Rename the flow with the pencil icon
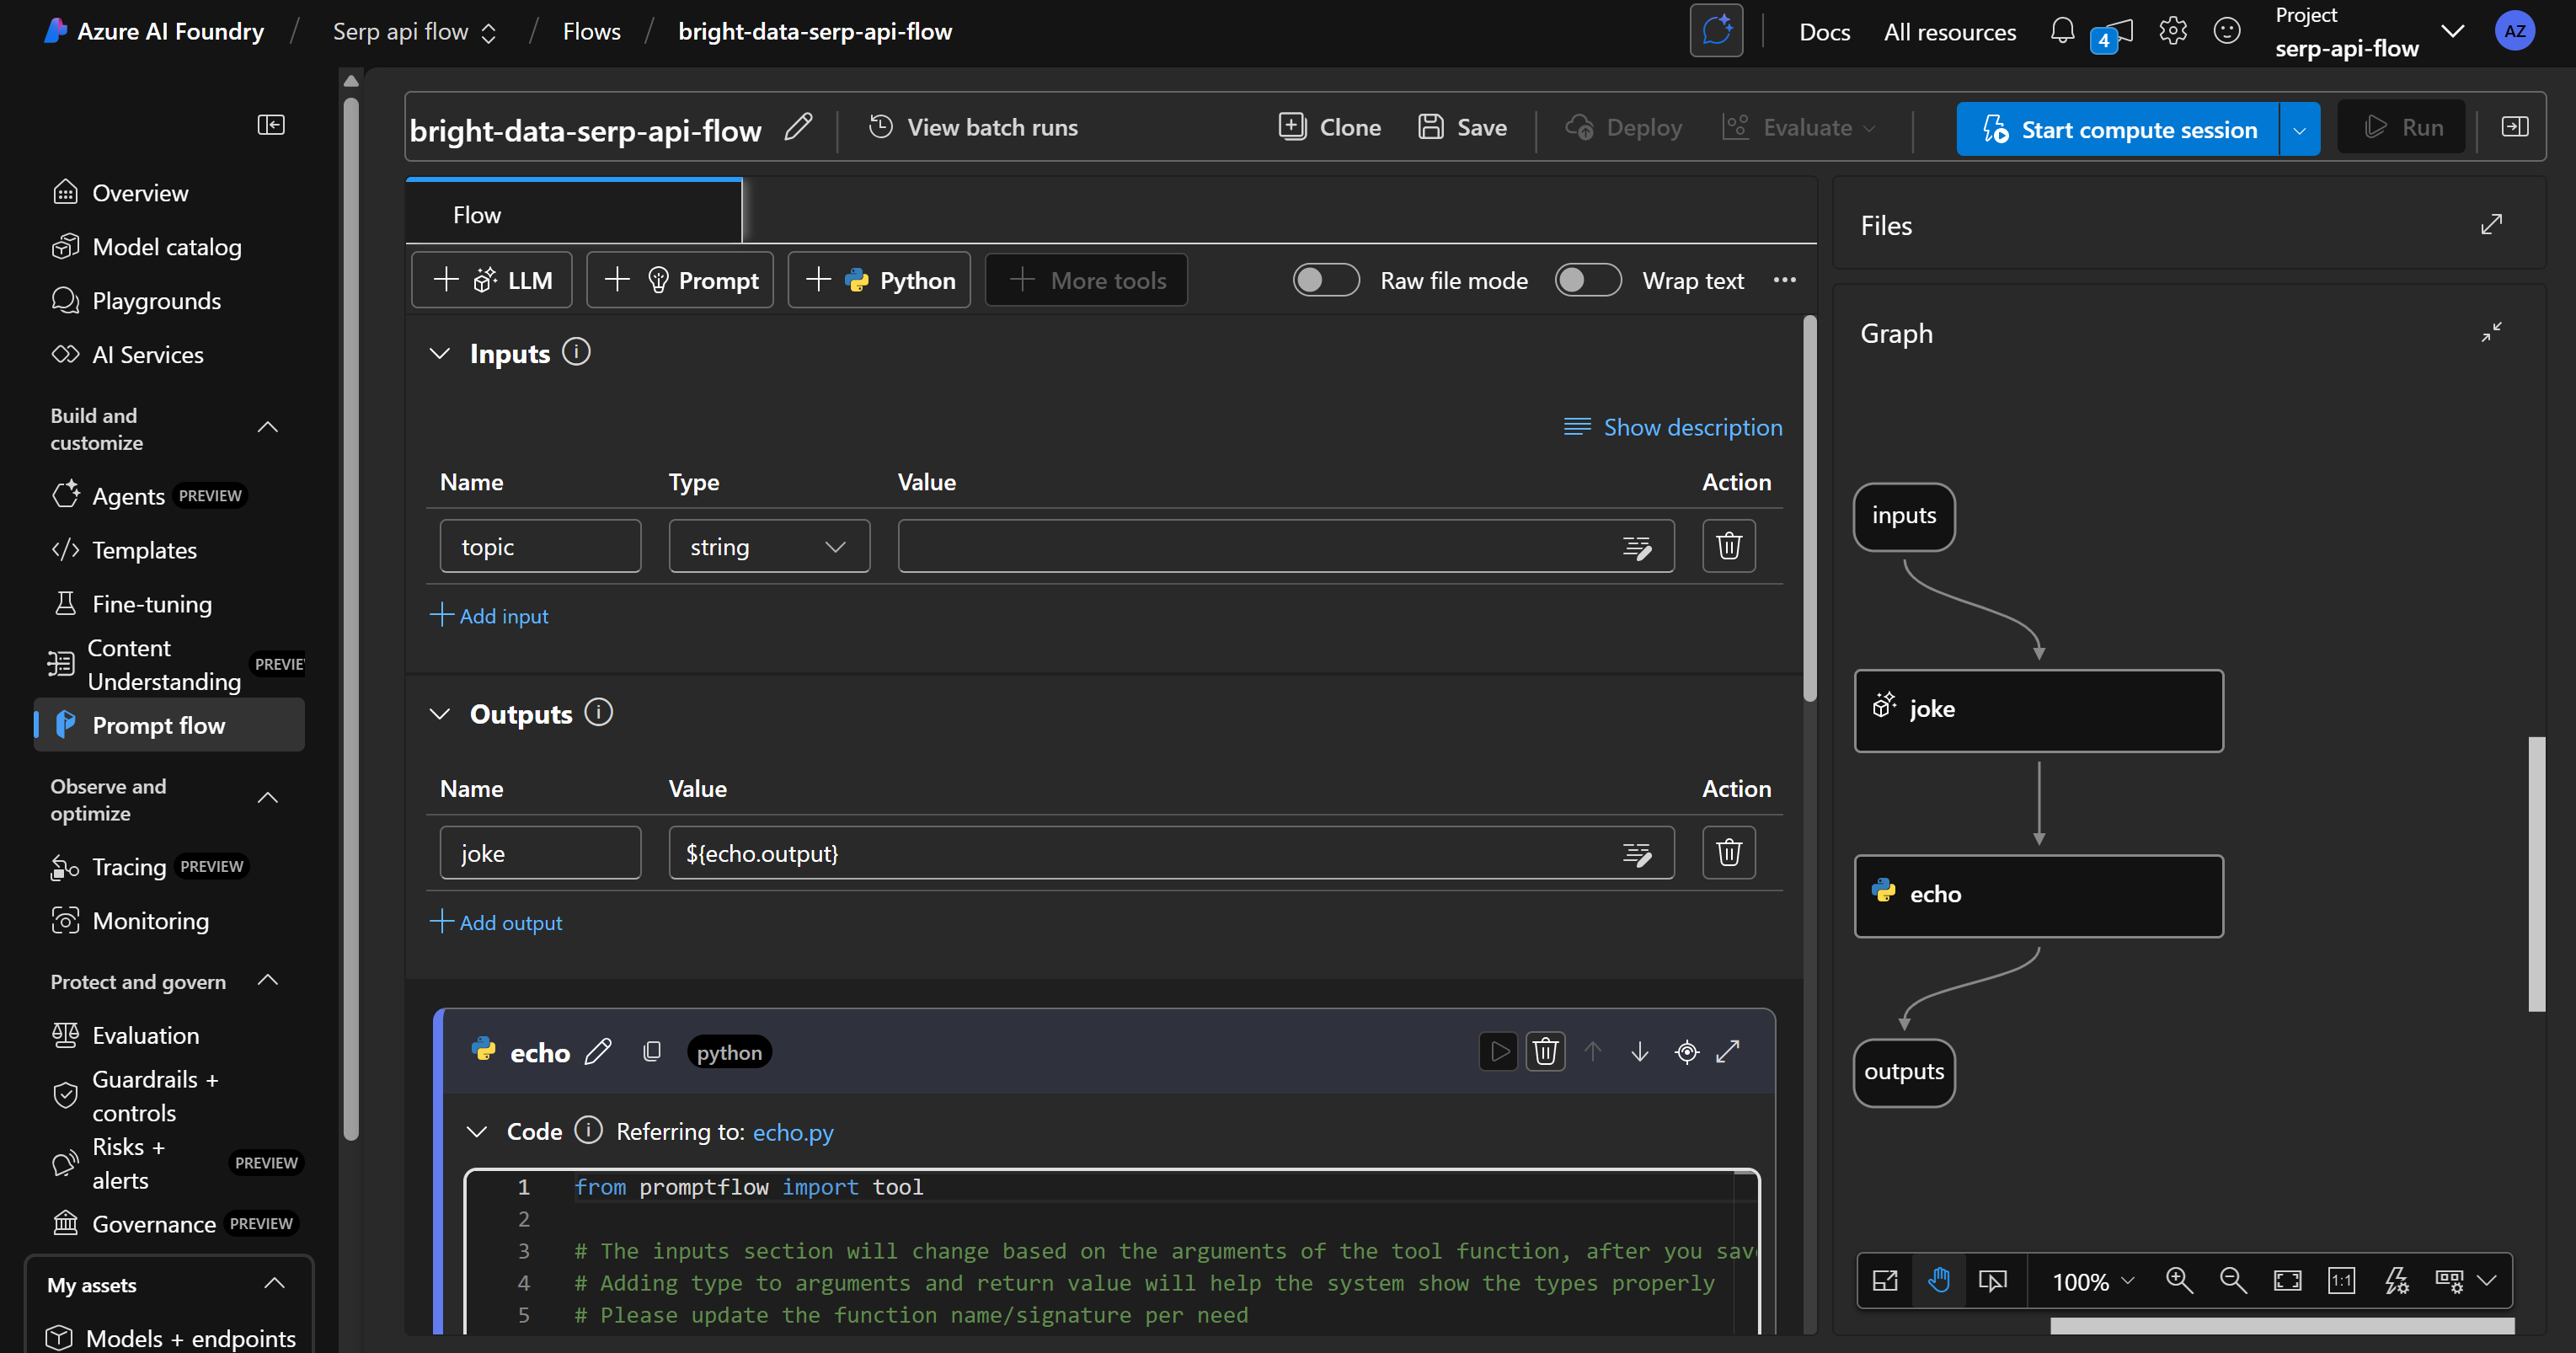The width and height of the screenshot is (2576, 1353). (x=799, y=127)
